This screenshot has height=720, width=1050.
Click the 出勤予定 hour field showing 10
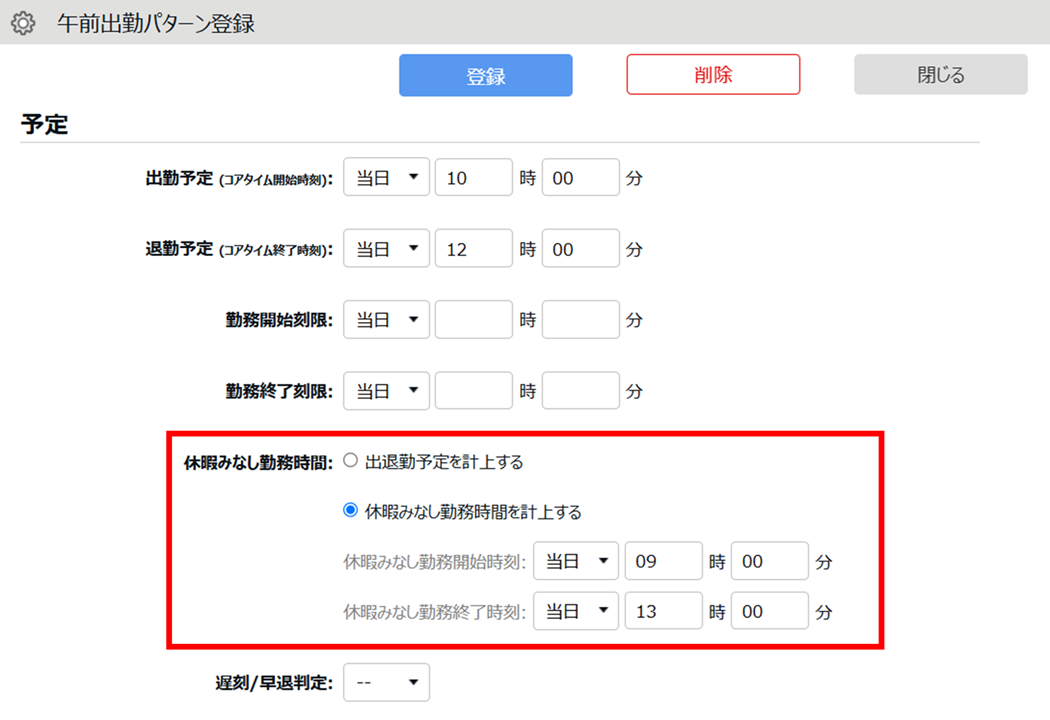point(473,178)
